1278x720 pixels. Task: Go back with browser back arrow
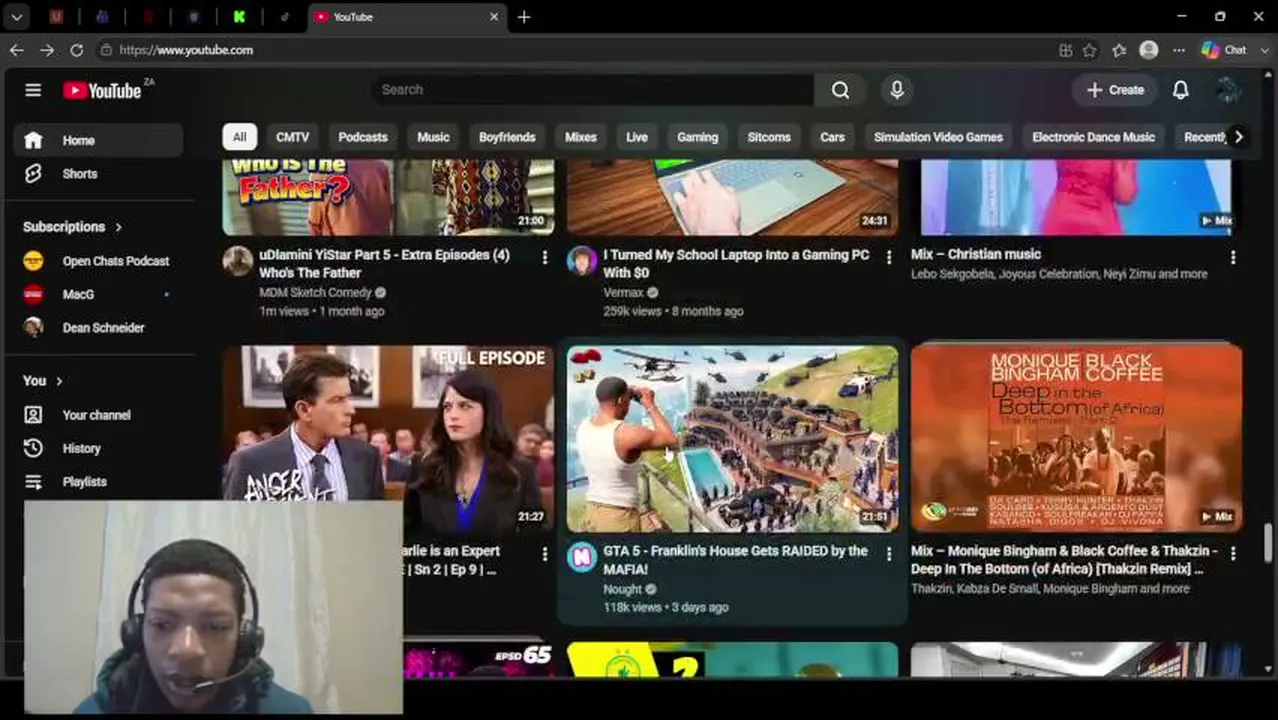click(17, 50)
